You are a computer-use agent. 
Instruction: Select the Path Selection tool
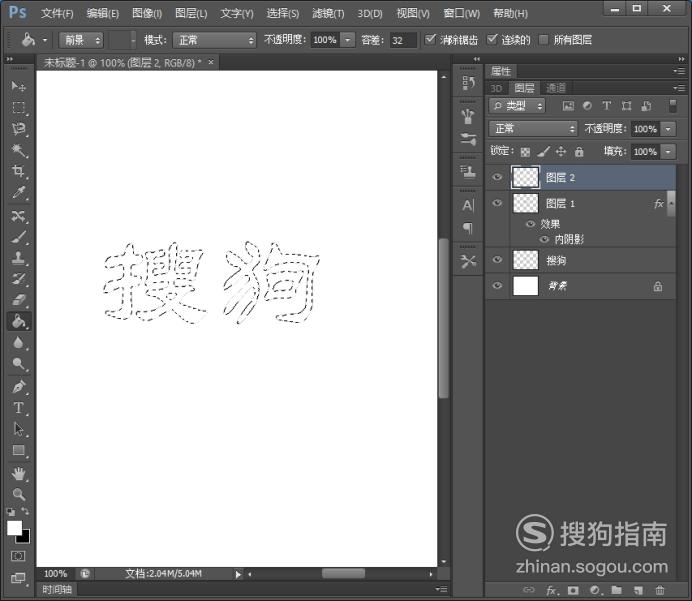18,429
